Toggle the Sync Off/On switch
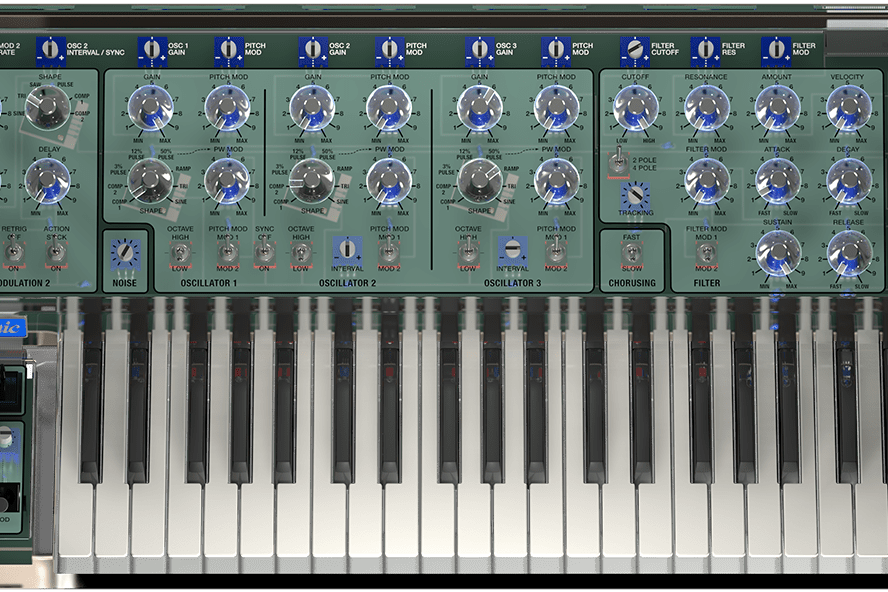The image size is (888, 592). pos(264,253)
